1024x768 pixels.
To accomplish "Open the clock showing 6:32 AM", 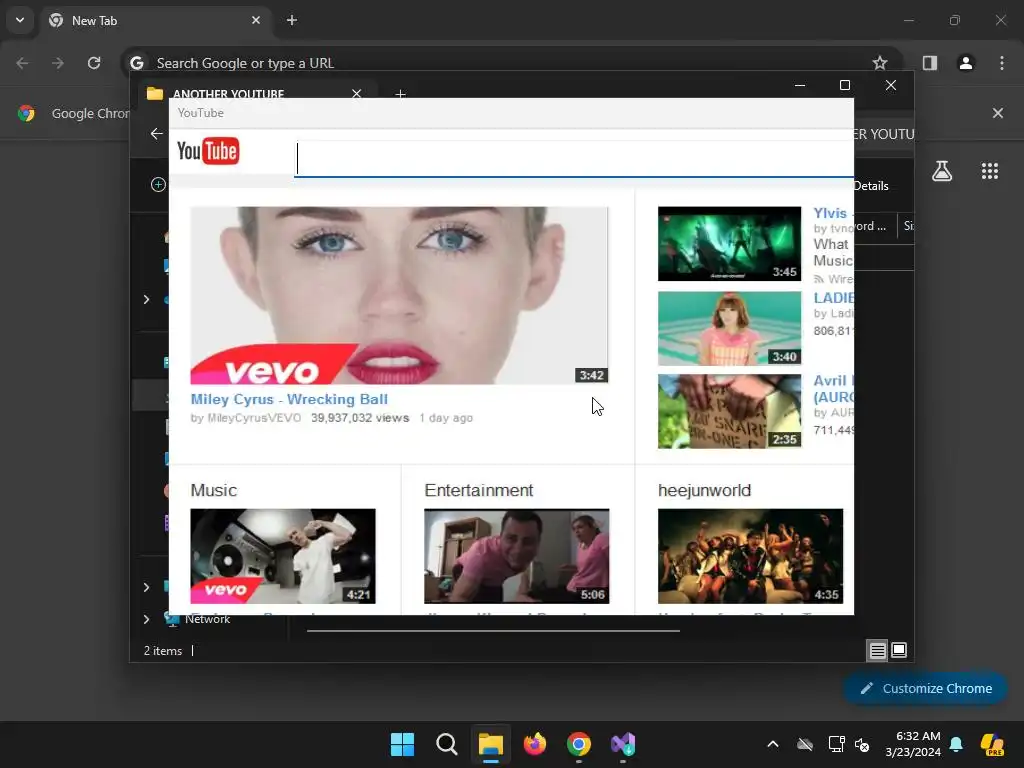I will (x=913, y=744).
